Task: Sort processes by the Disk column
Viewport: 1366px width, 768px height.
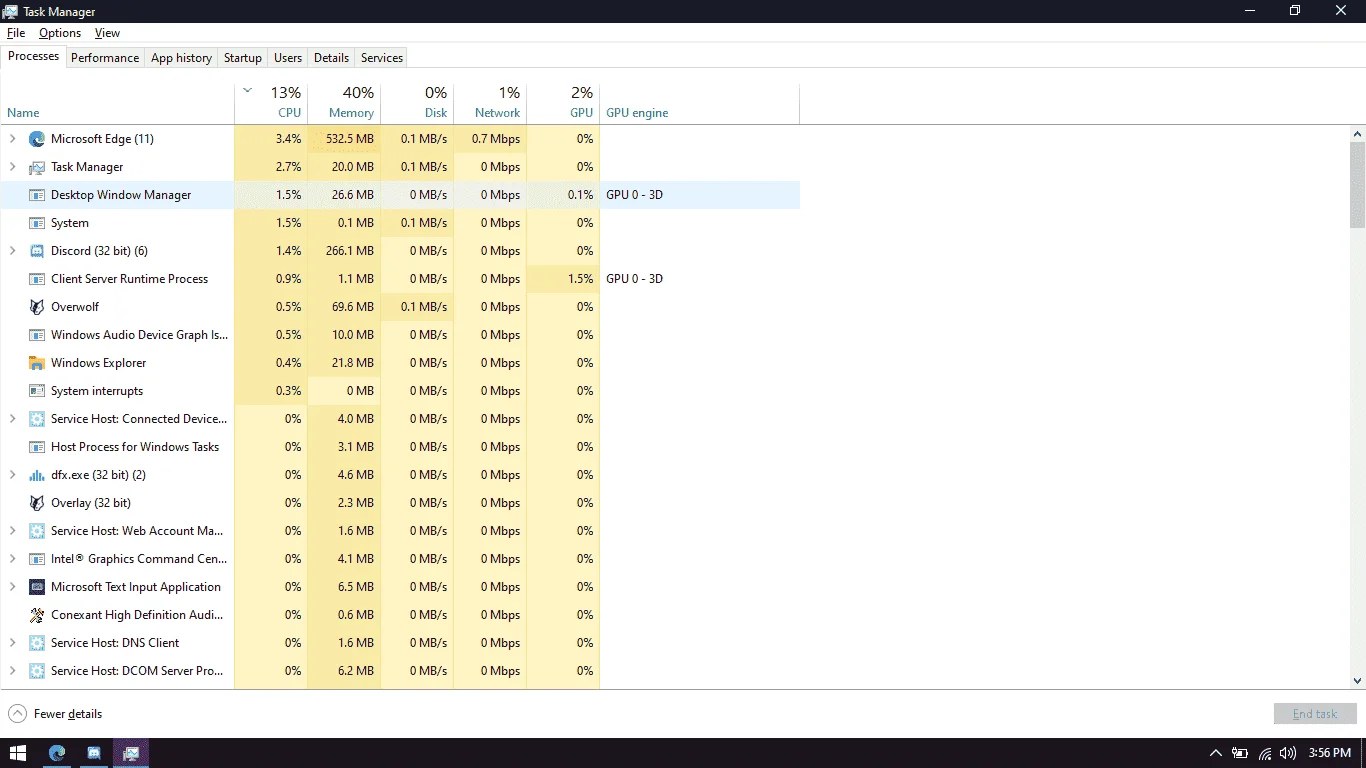Action: tap(417, 103)
